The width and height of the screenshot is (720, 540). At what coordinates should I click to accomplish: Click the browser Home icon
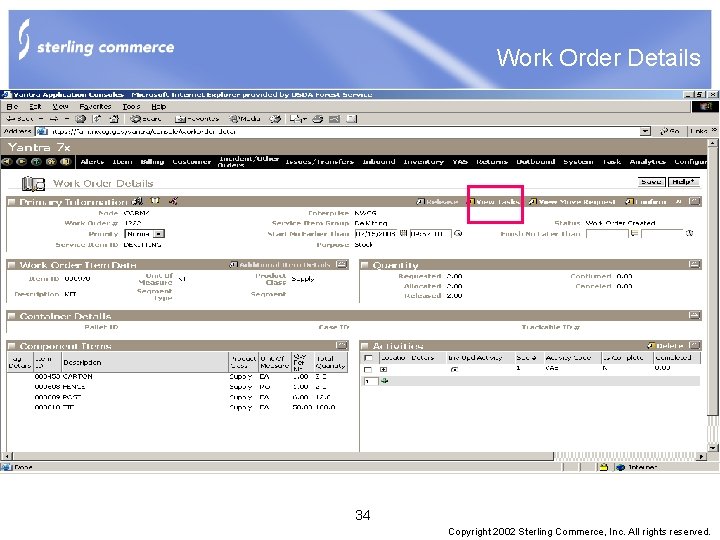[x=114, y=119]
